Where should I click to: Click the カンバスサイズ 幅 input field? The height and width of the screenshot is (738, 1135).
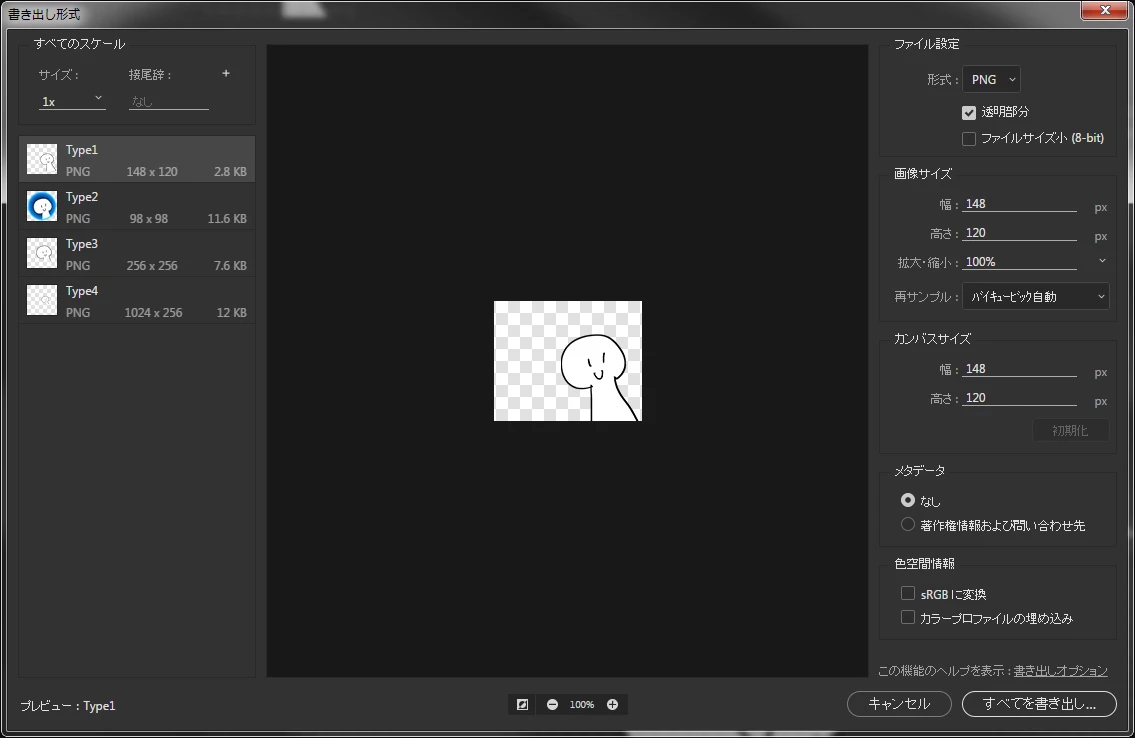[1019, 369]
